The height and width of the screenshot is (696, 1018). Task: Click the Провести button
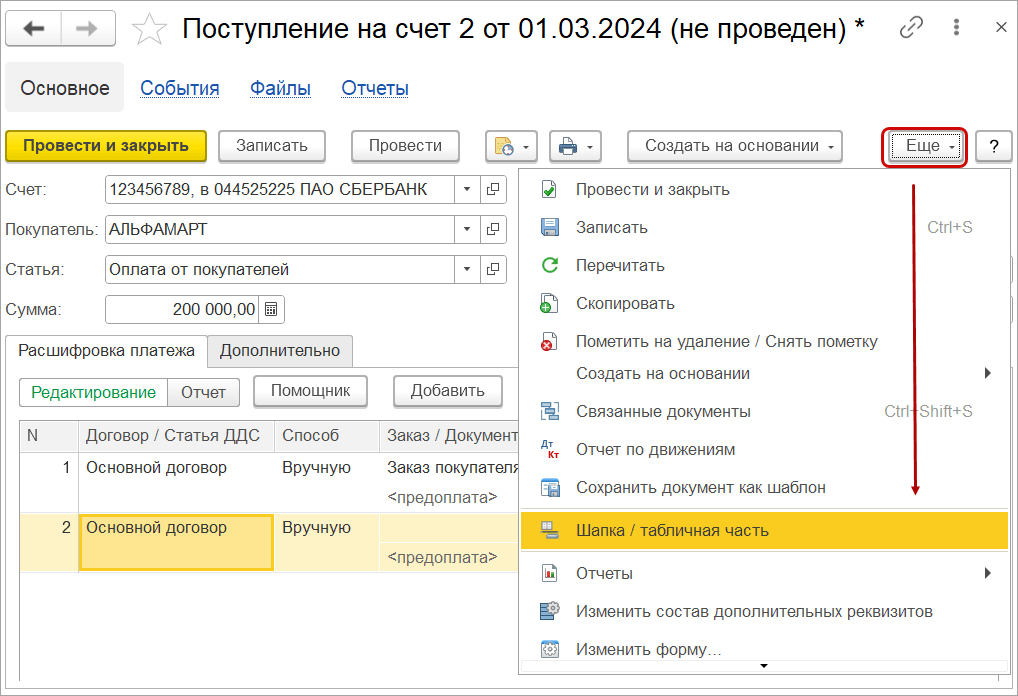click(x=405, y=146)
